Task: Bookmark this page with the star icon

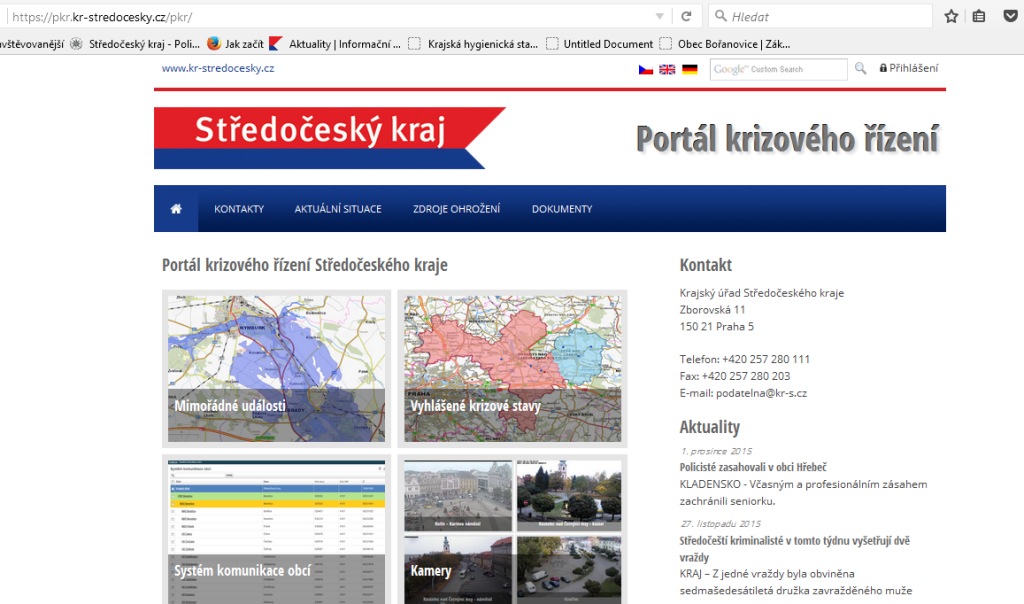Action: click(x=951, y=16)
